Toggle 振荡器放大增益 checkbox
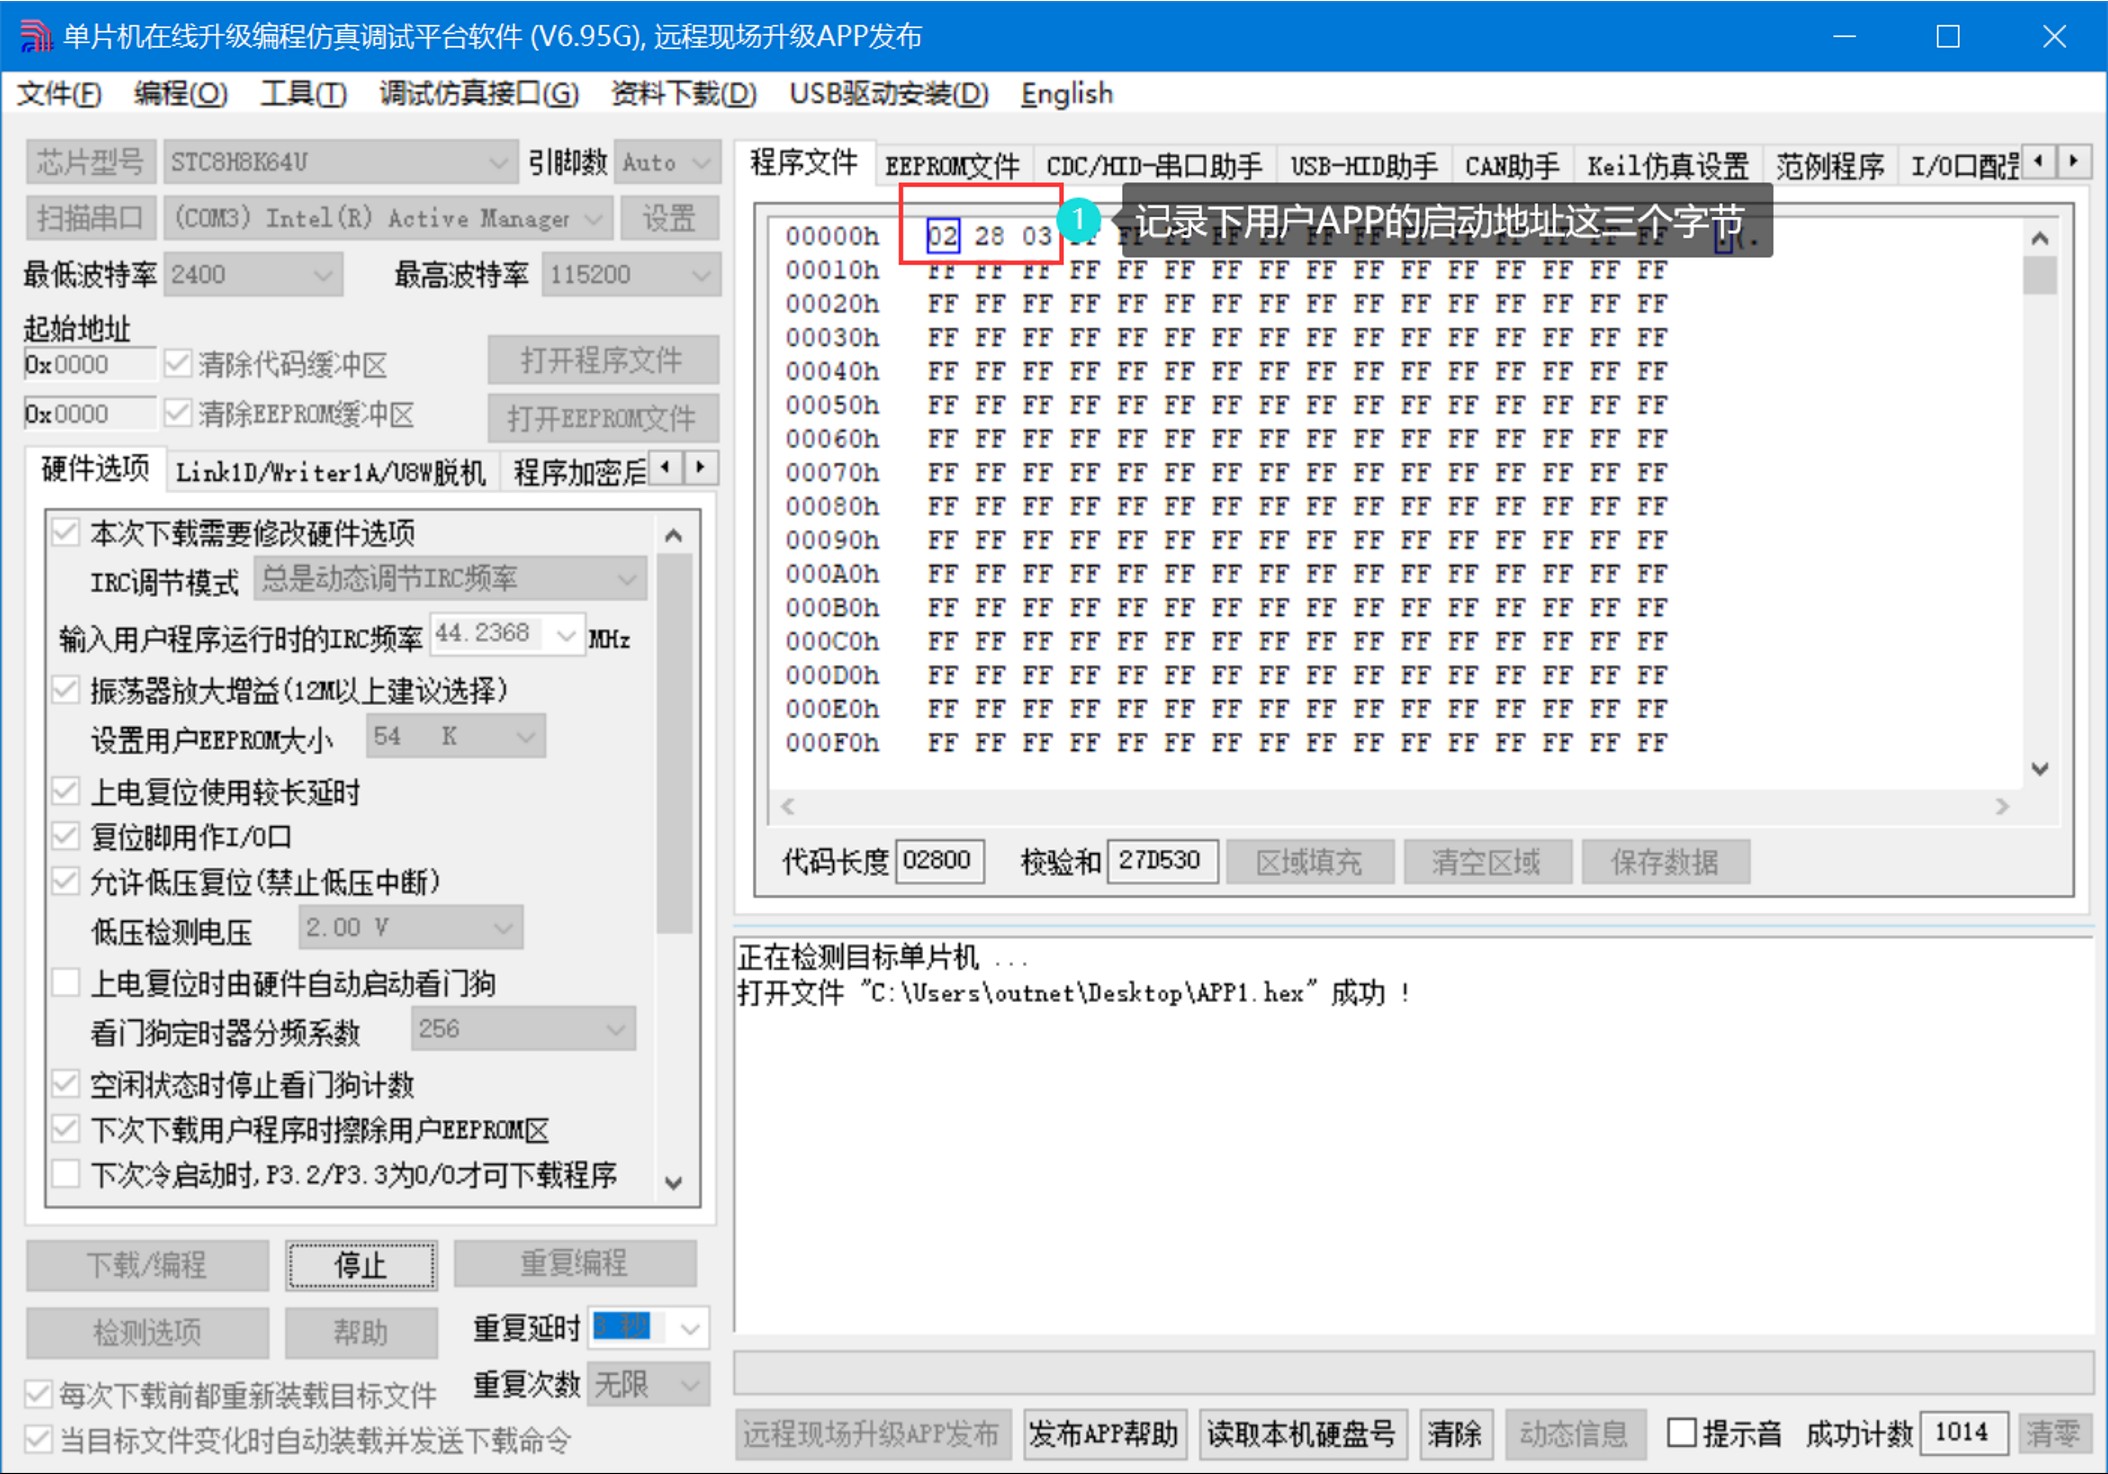Viewport: 2108px width, 1474px height. (x=66, y=689)
